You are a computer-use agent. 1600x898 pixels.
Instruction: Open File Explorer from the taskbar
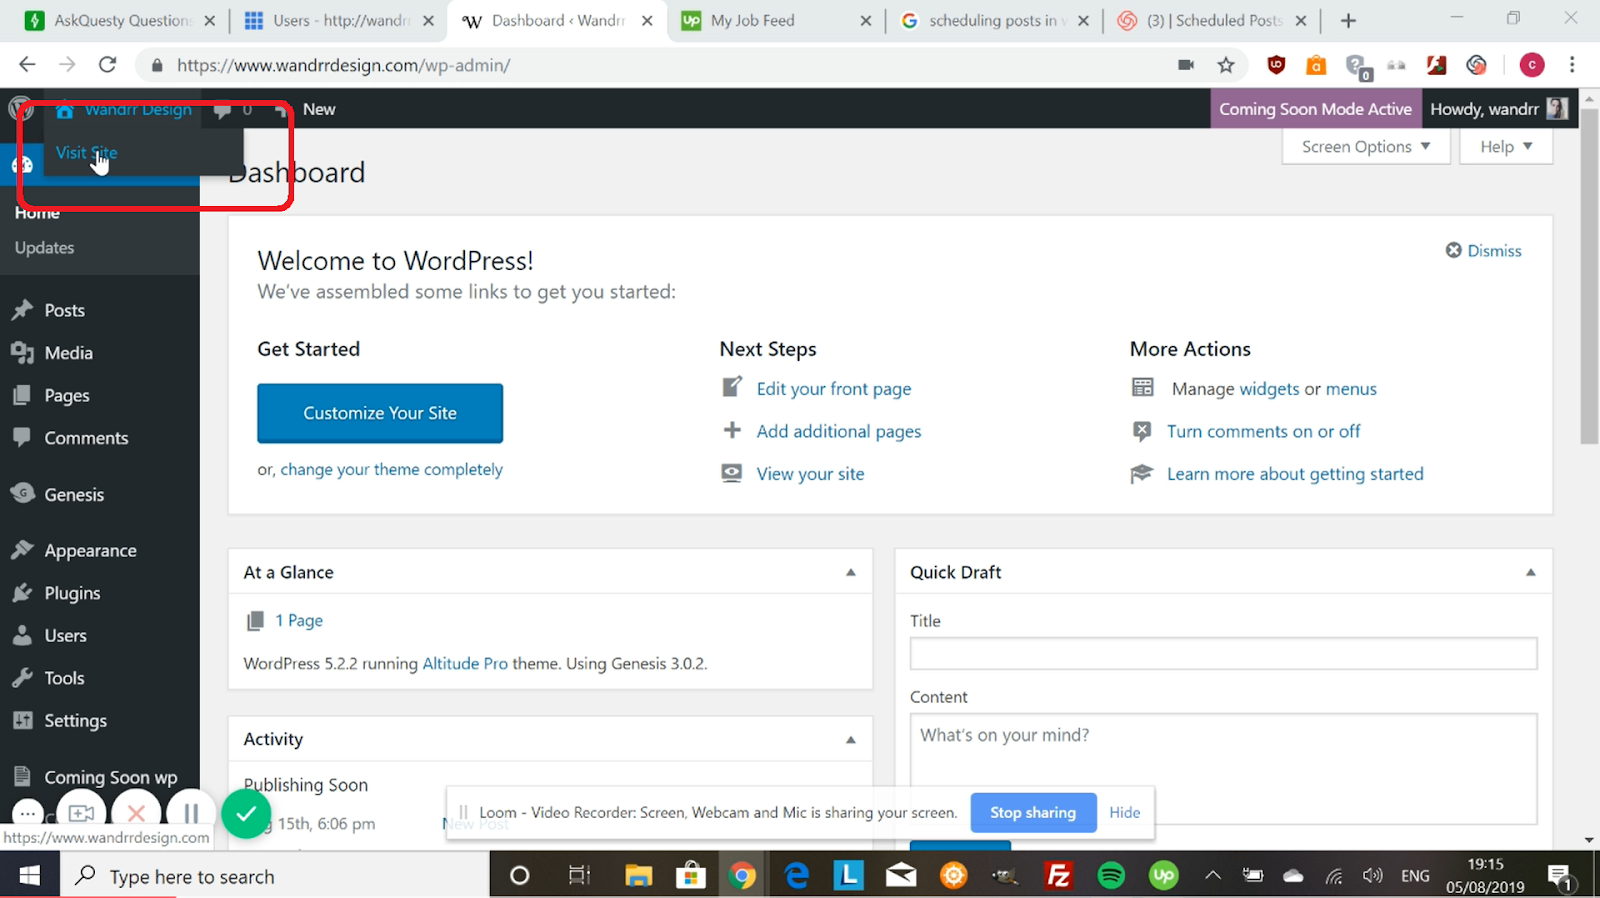(x=638, y=876)
